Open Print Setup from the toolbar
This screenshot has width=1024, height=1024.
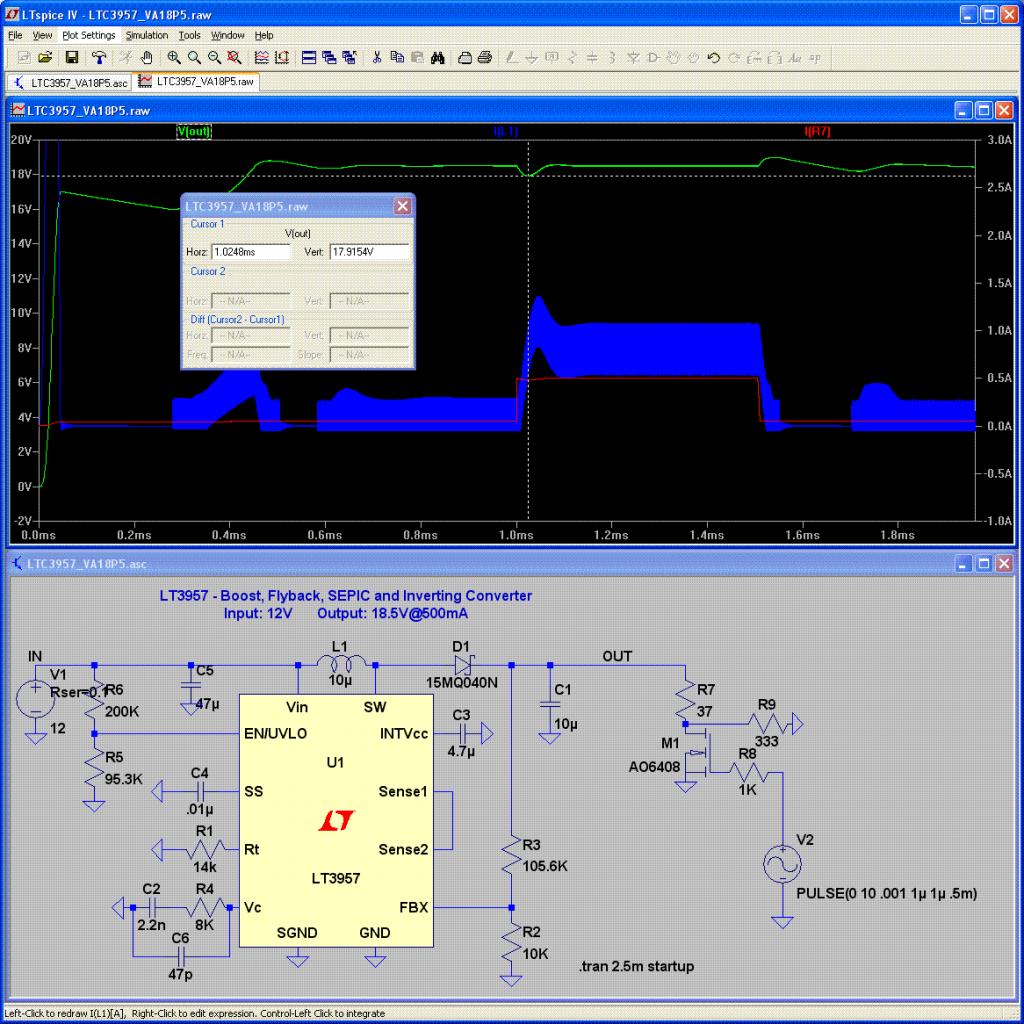(x=464, y=57)
